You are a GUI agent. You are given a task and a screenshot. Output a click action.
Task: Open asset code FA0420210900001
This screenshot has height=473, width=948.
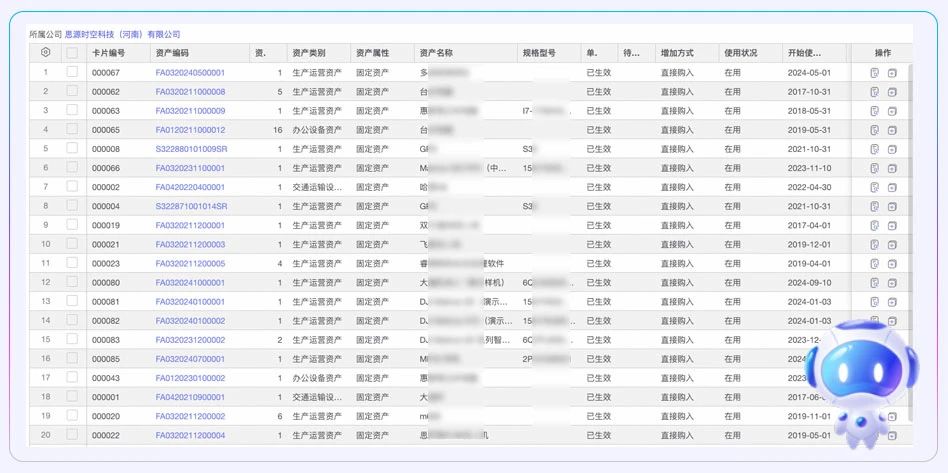[190, 397]
